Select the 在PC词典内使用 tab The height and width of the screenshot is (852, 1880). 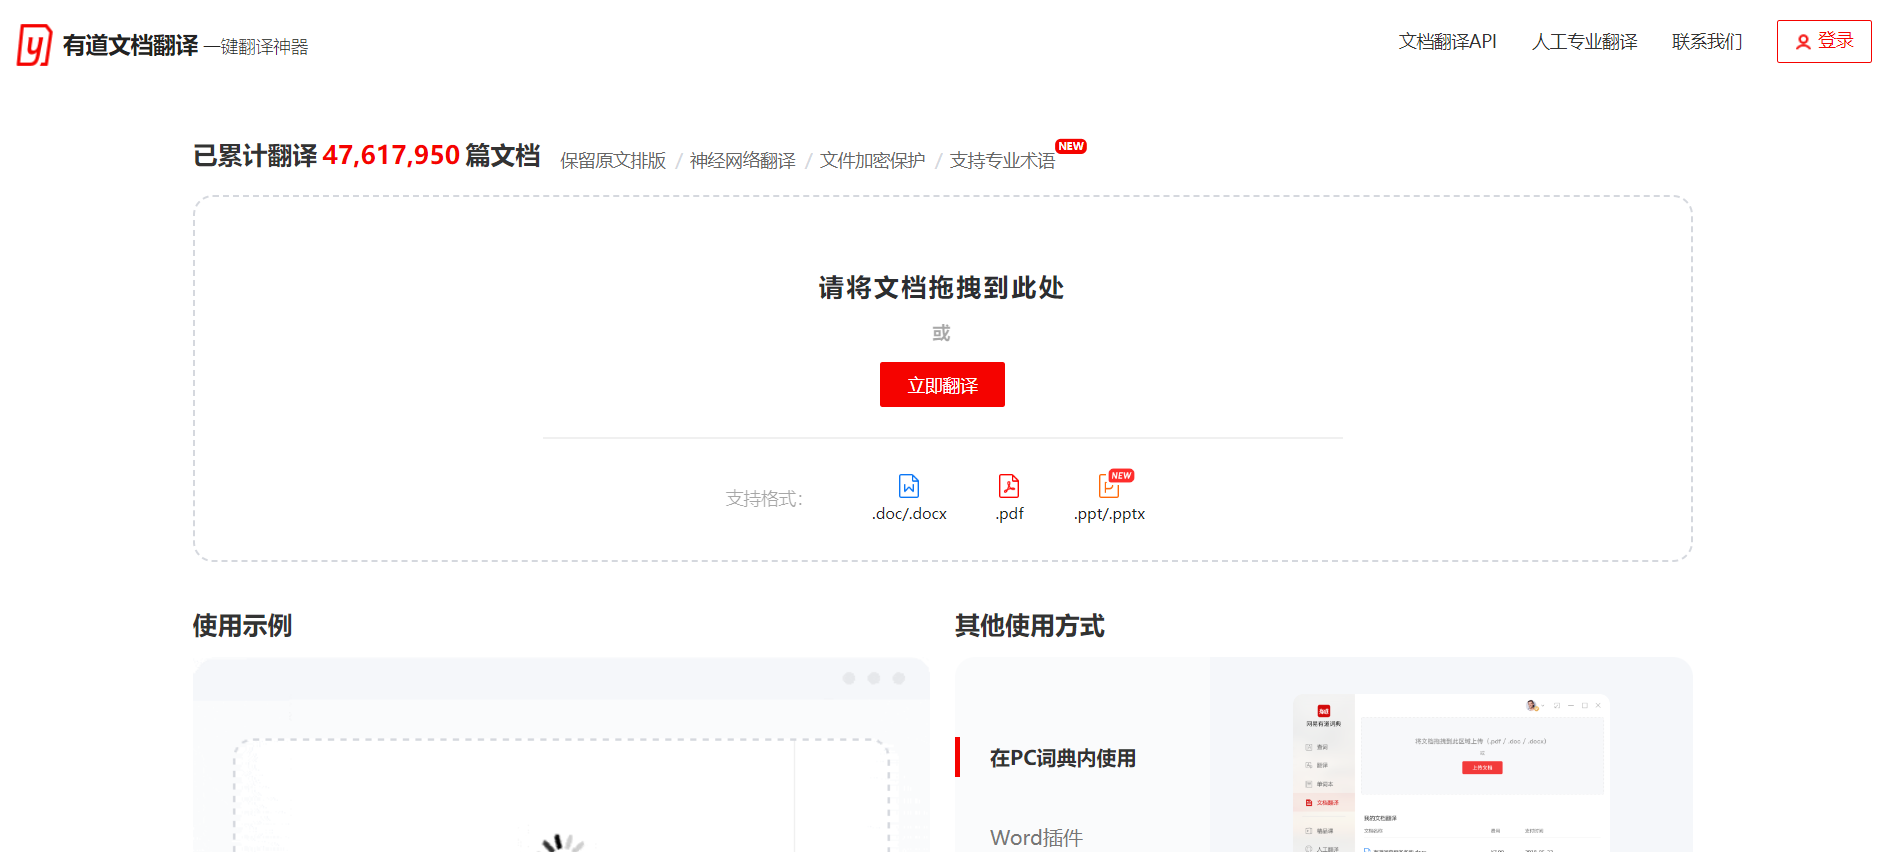click(x=1062, y=758)
